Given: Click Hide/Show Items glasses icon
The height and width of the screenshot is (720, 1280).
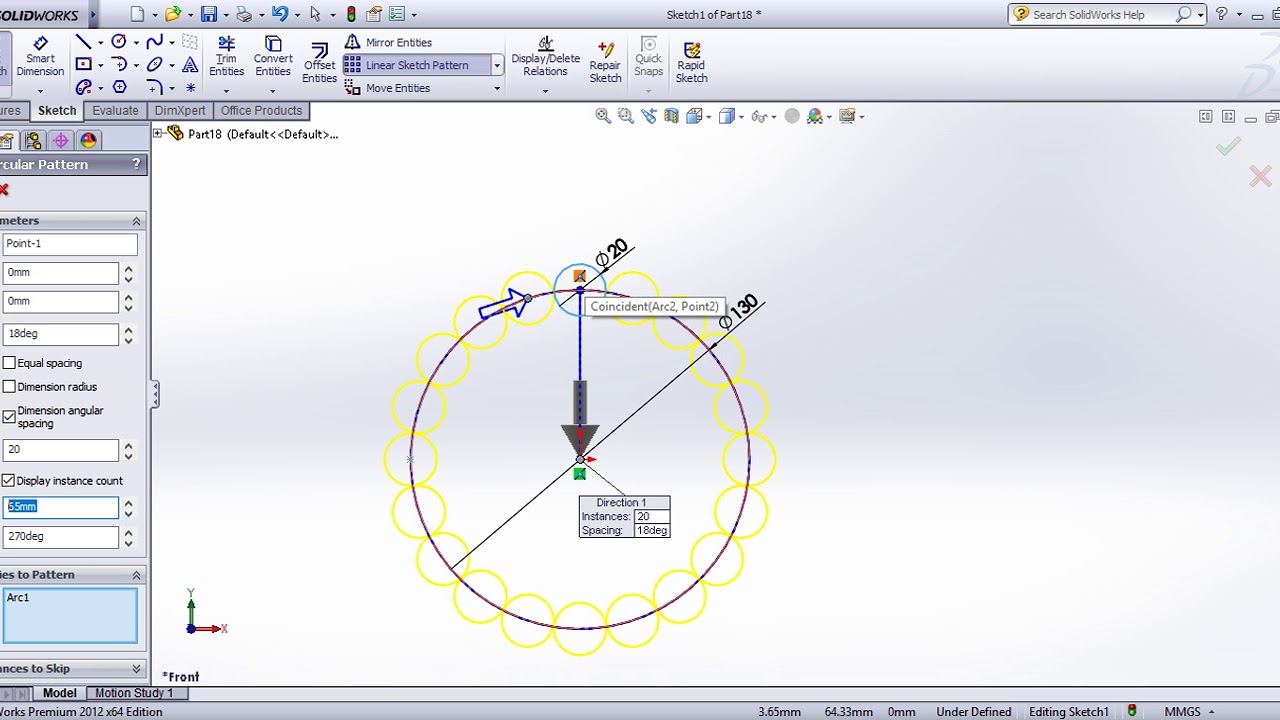Looking at the screenshot, I should (x=759, y=116).
